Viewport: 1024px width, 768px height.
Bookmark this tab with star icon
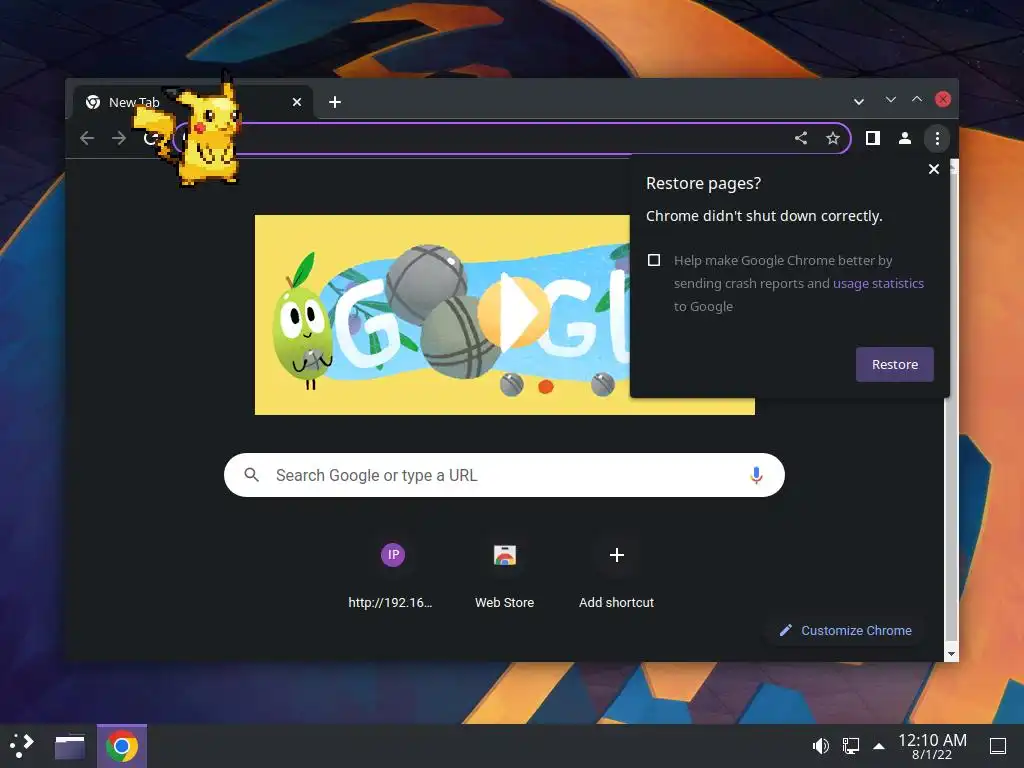[833, 138]
